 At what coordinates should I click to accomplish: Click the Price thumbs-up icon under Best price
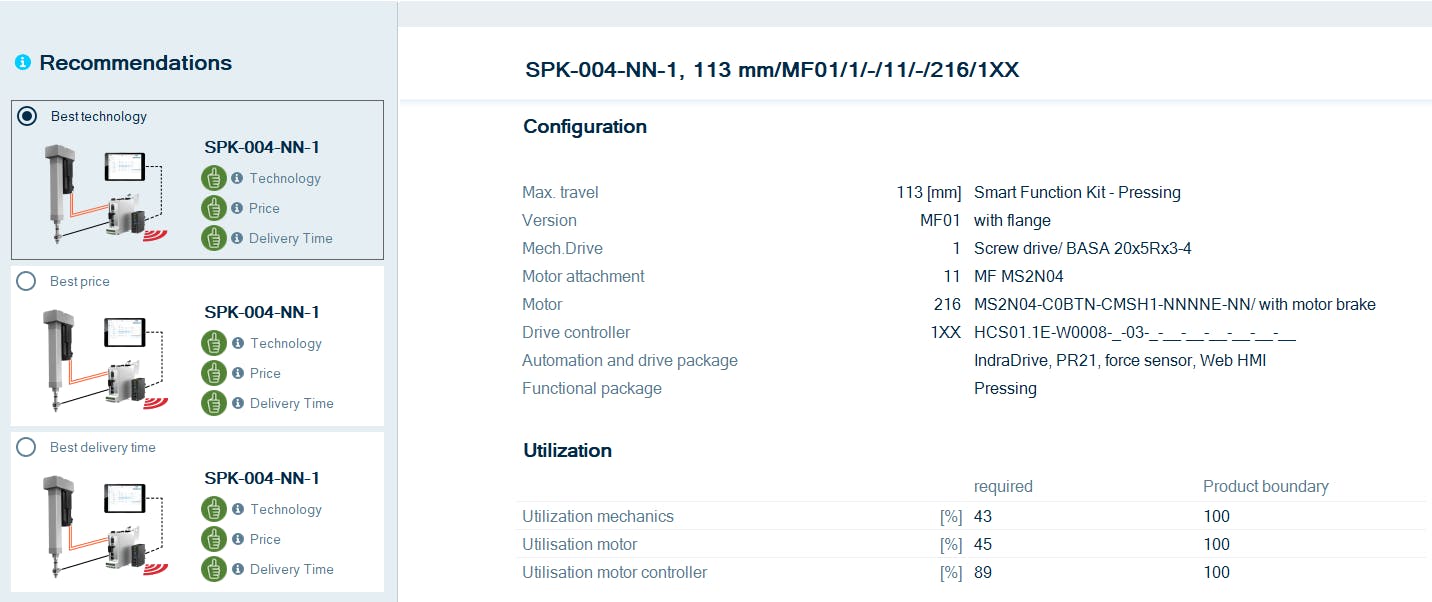pos(213,373)
